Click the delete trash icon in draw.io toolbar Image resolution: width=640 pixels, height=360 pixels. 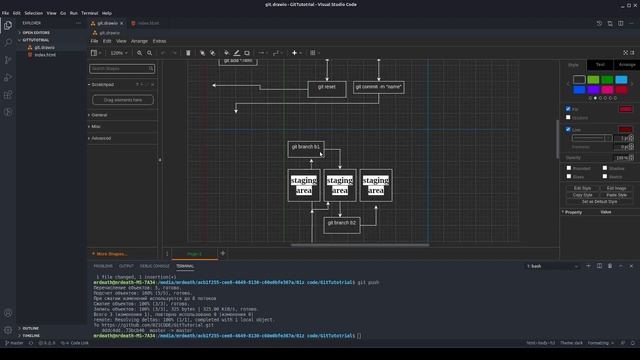click(188, 53)
